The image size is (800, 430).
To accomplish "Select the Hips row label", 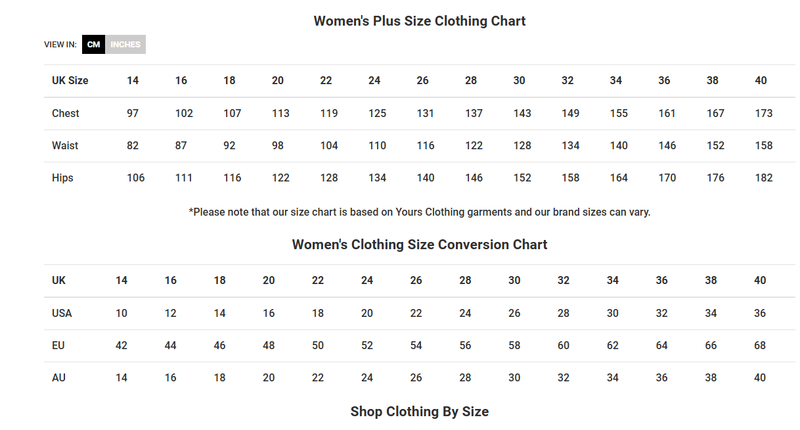I will coord(62,178).
